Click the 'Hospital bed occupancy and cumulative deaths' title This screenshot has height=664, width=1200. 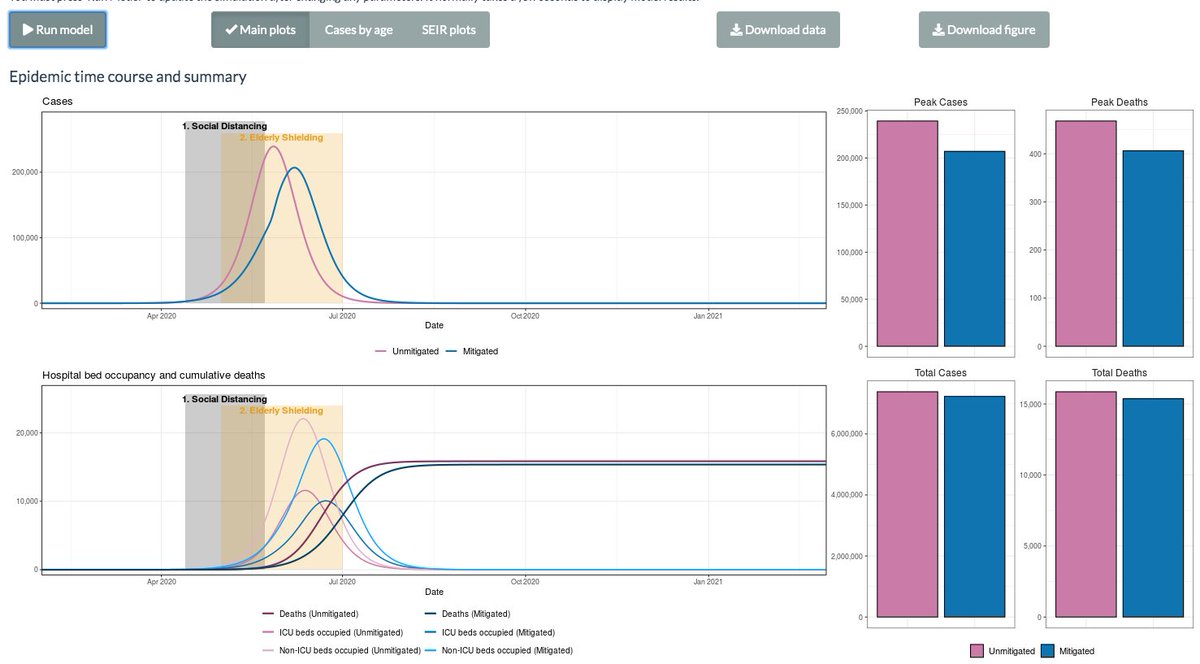pyautogui.click(x=153, y=375)
